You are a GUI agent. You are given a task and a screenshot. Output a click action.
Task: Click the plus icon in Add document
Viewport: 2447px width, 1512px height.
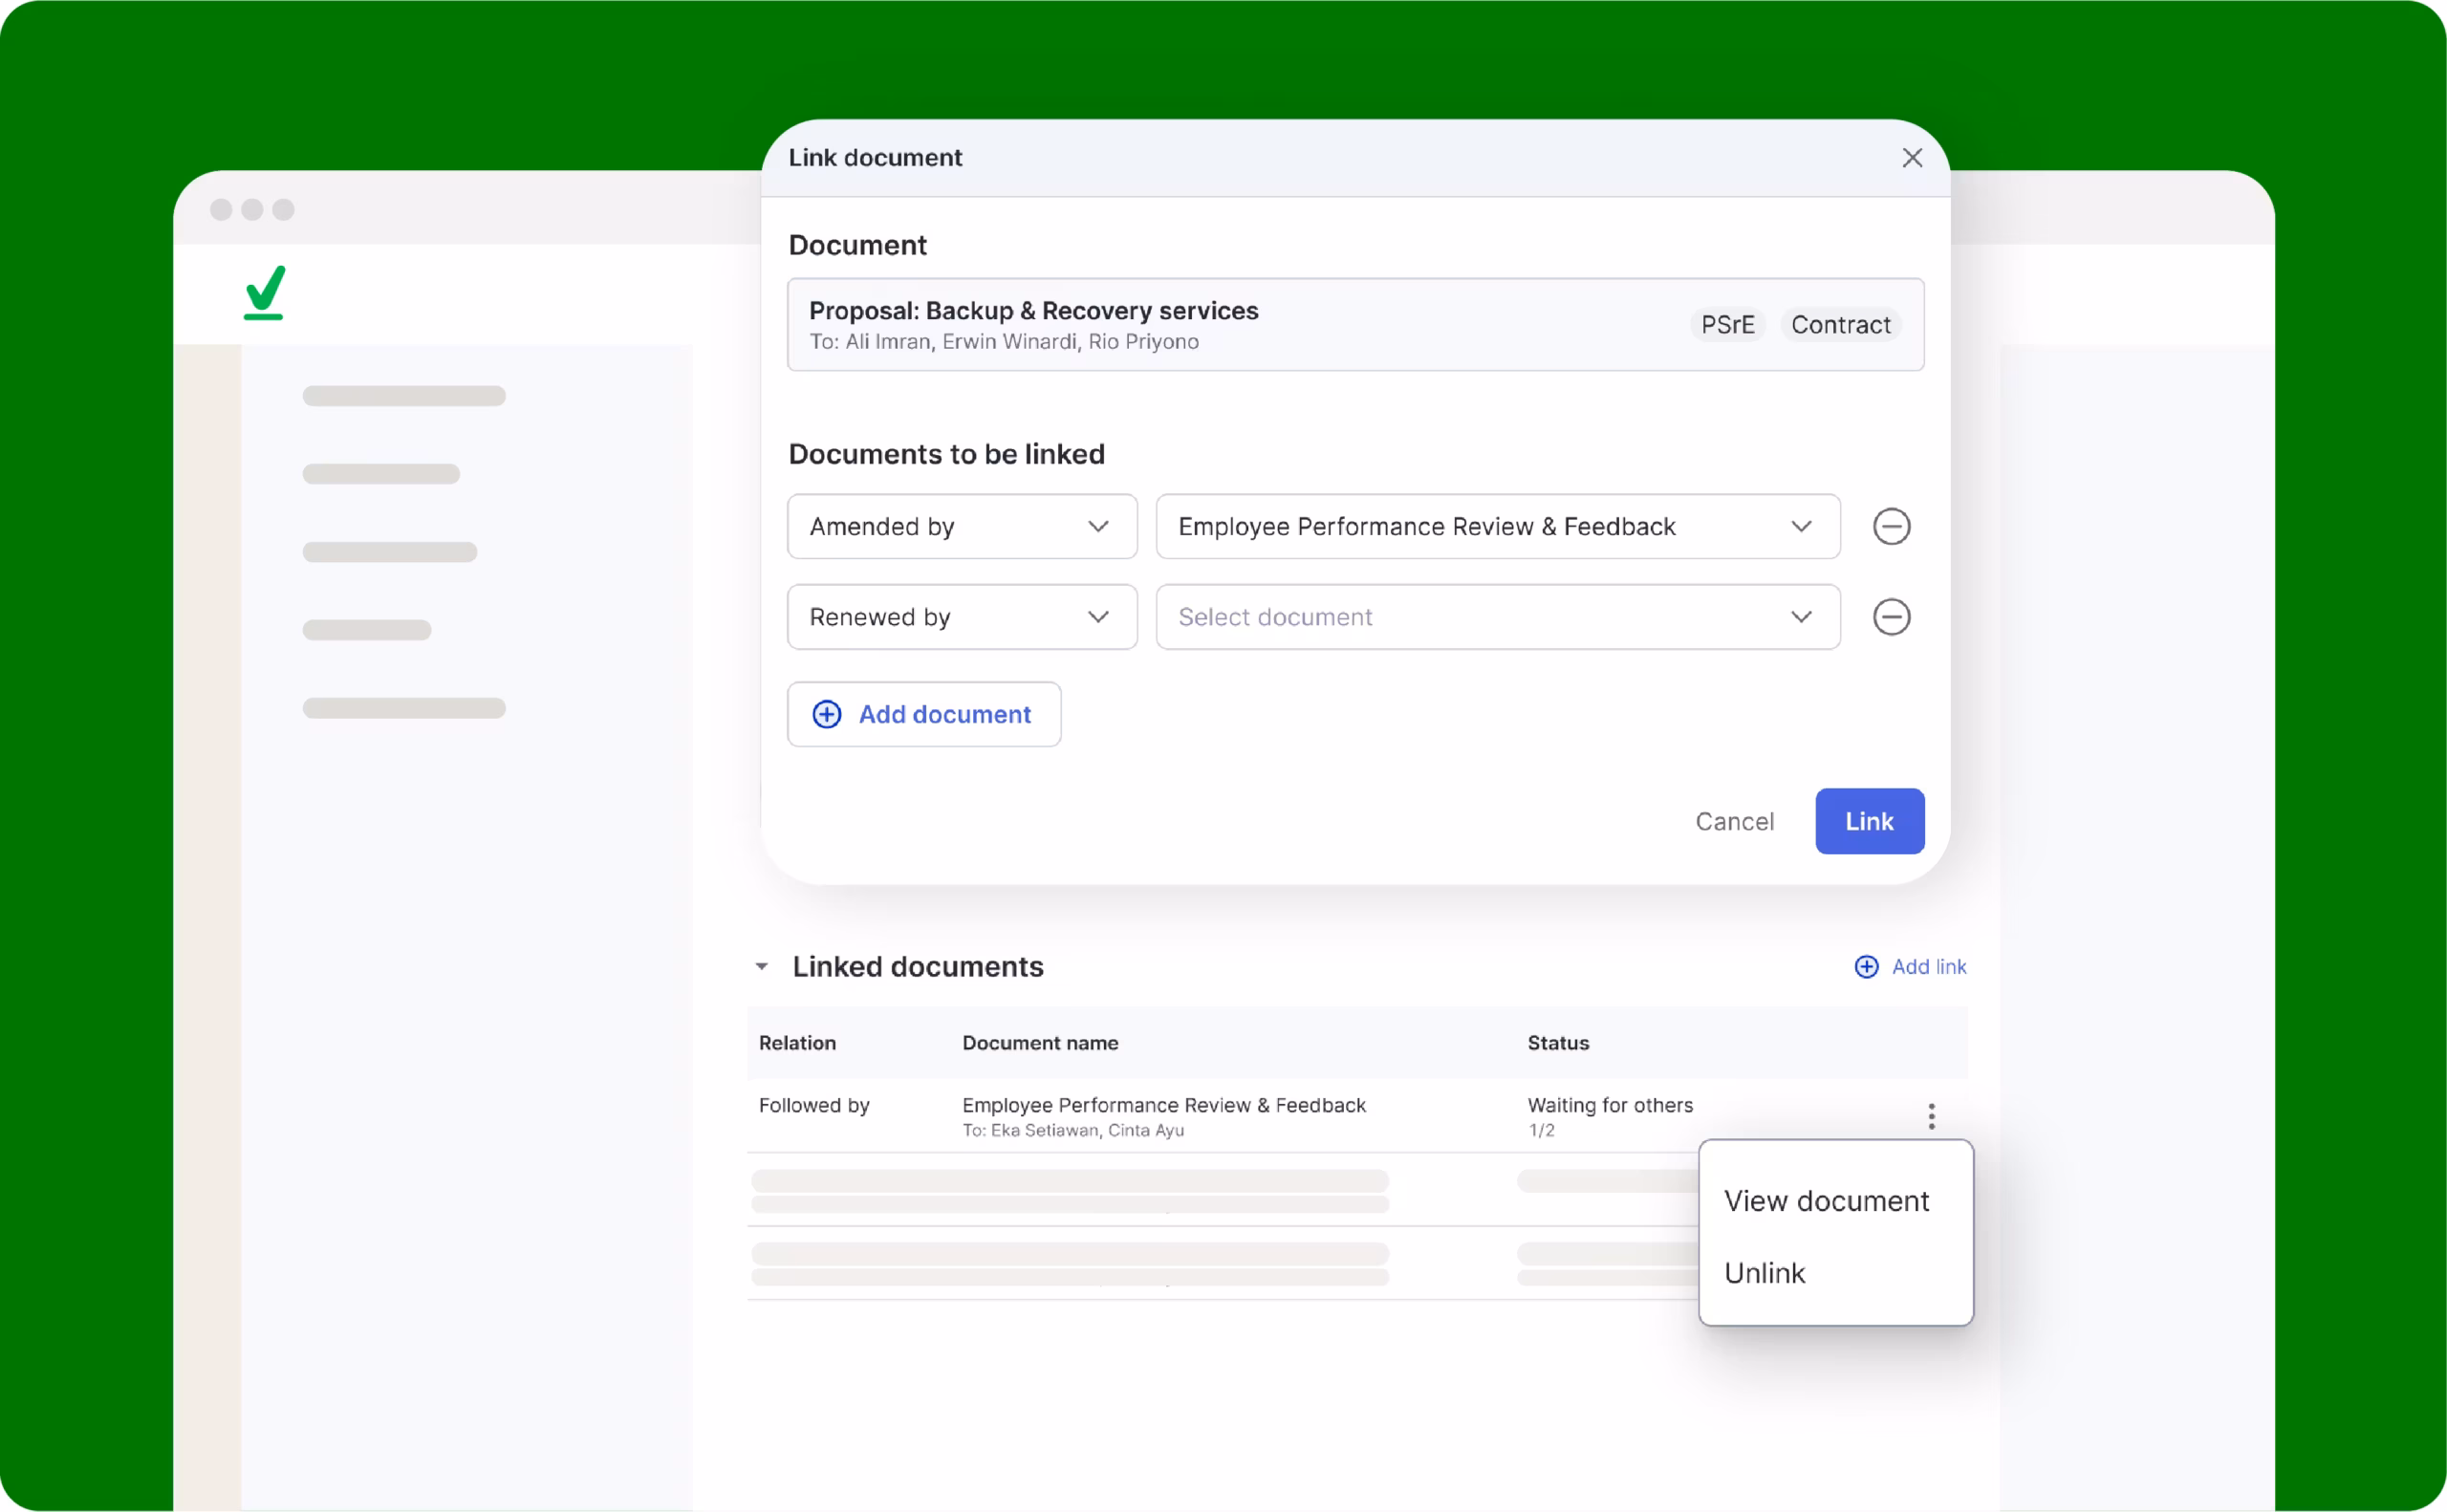pyautogui.click(x=826, y=714)
